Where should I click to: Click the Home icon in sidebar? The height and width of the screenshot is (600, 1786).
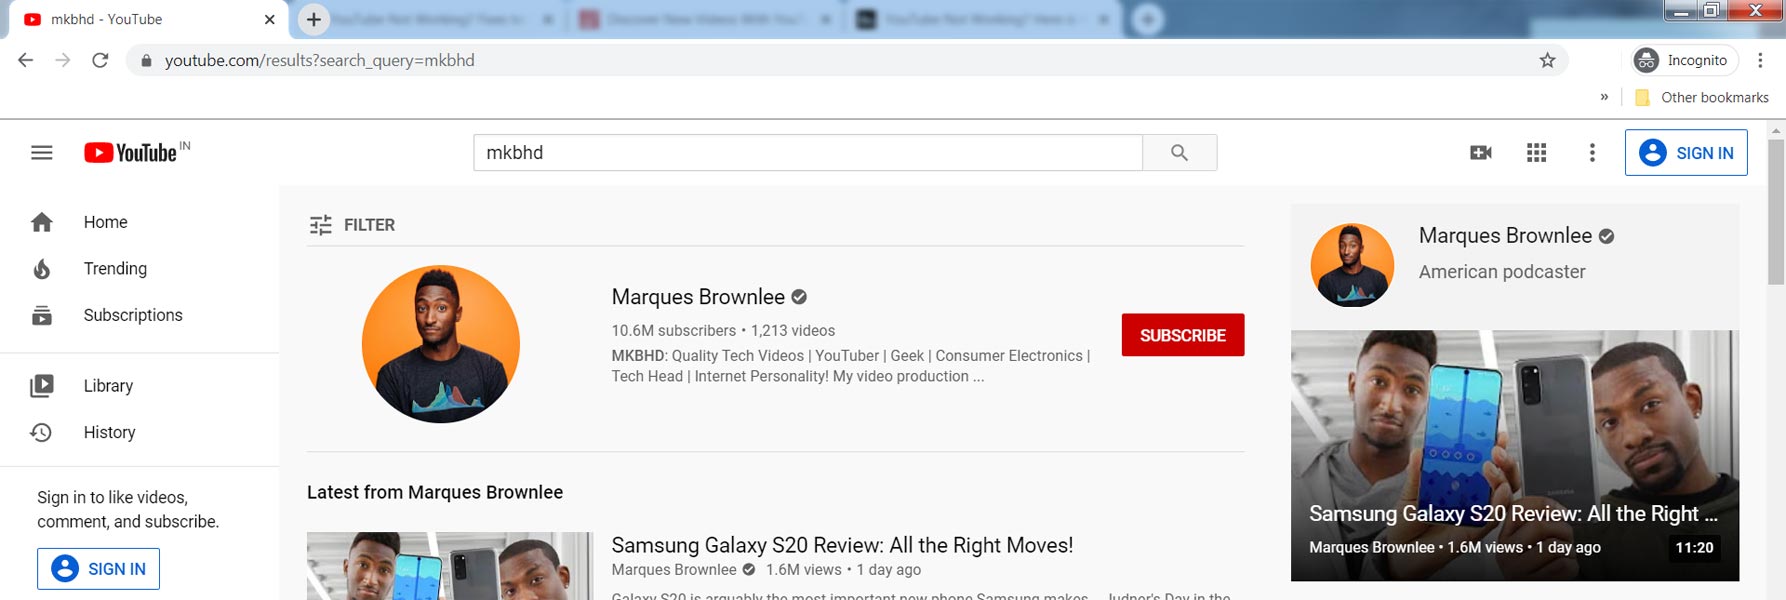pyautogui.click(x=42, y=222)
